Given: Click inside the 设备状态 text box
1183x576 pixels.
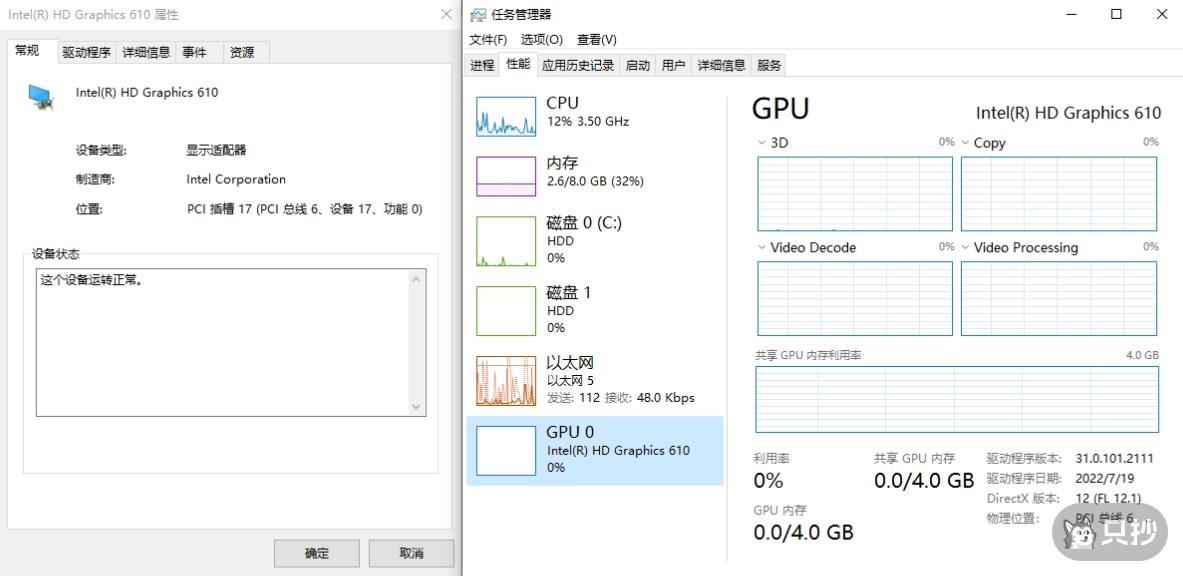Looking at the screenshot, I should (220, 340).
